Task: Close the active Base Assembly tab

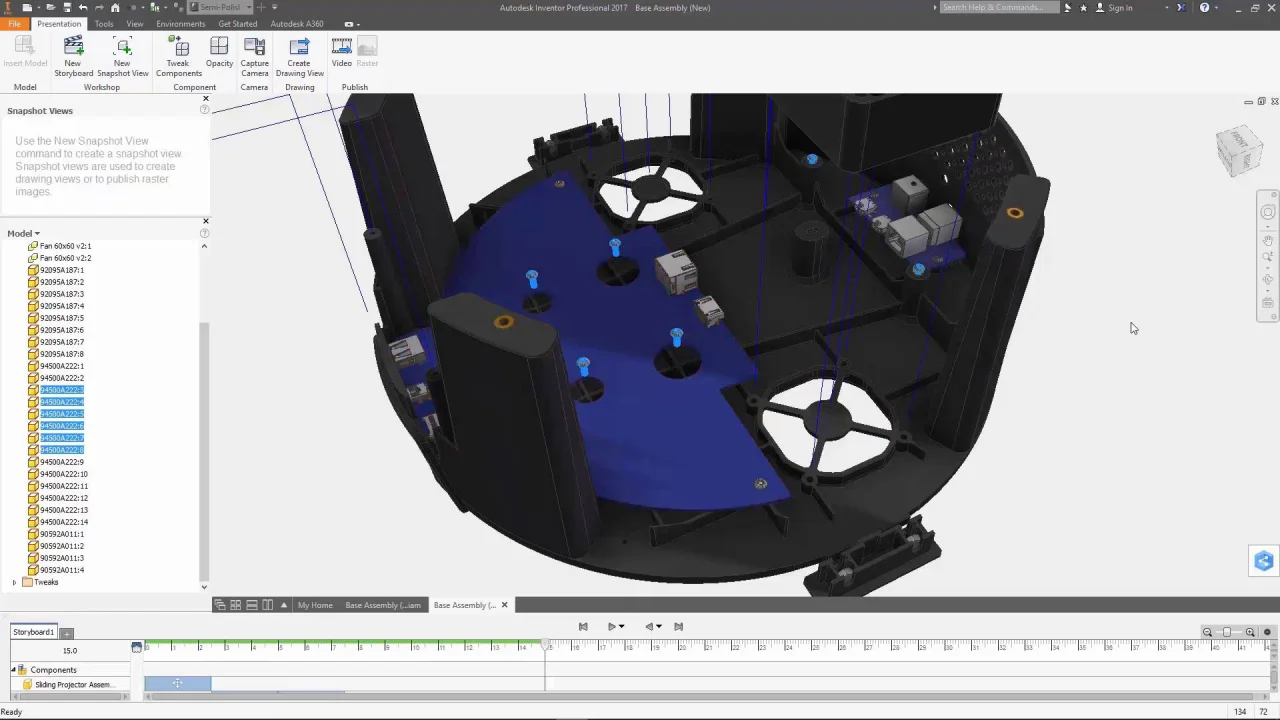Action: point(504,605)
